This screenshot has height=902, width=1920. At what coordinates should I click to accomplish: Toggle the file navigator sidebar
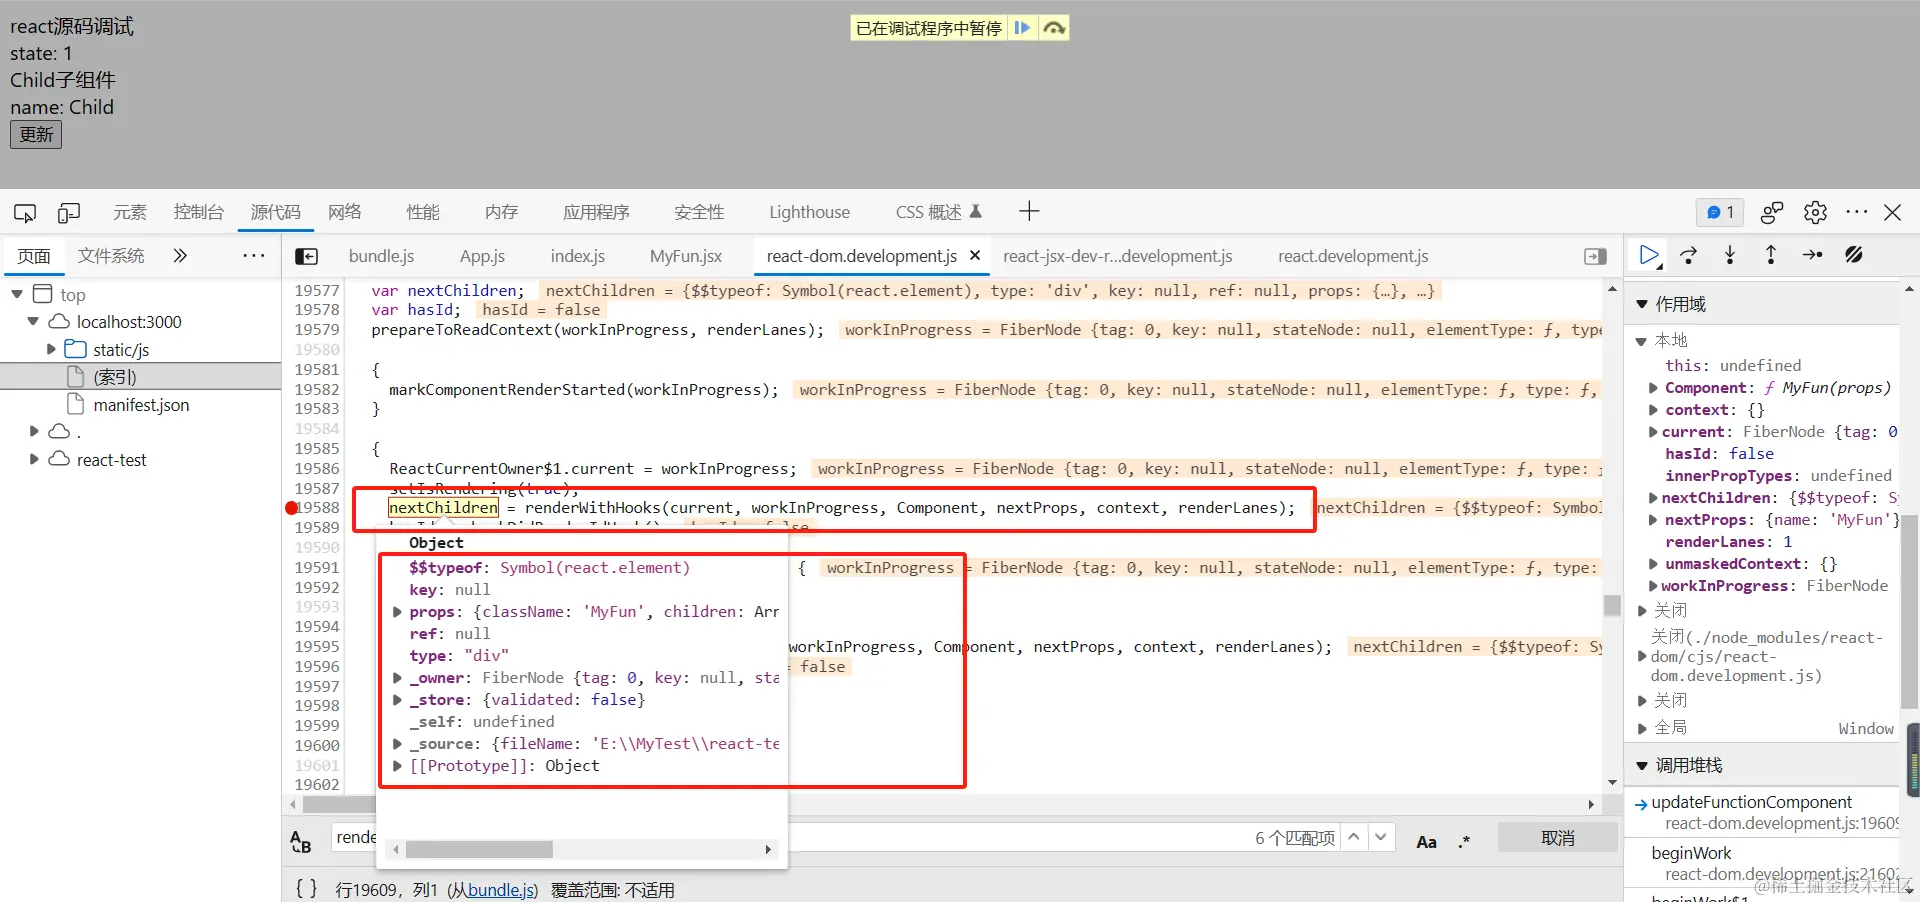click(x=307, y=257)
